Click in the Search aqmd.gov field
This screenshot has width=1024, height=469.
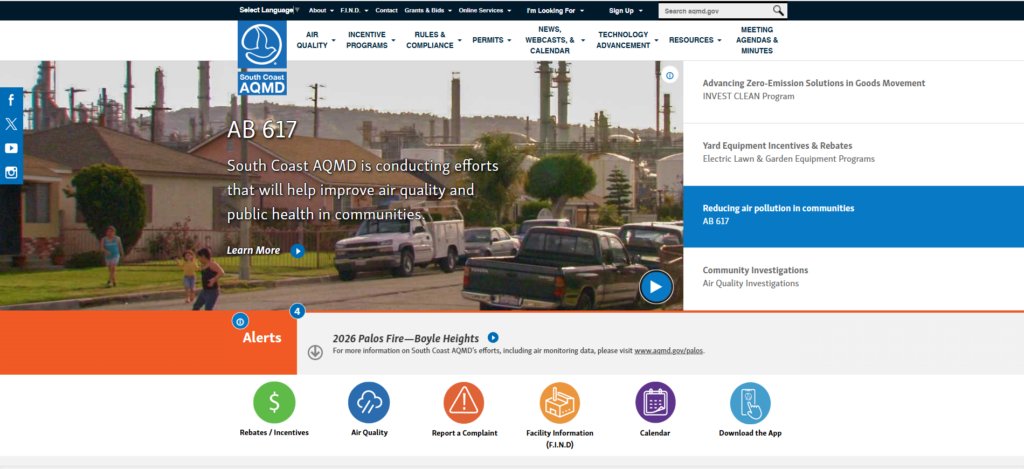(x=714, y=11)
